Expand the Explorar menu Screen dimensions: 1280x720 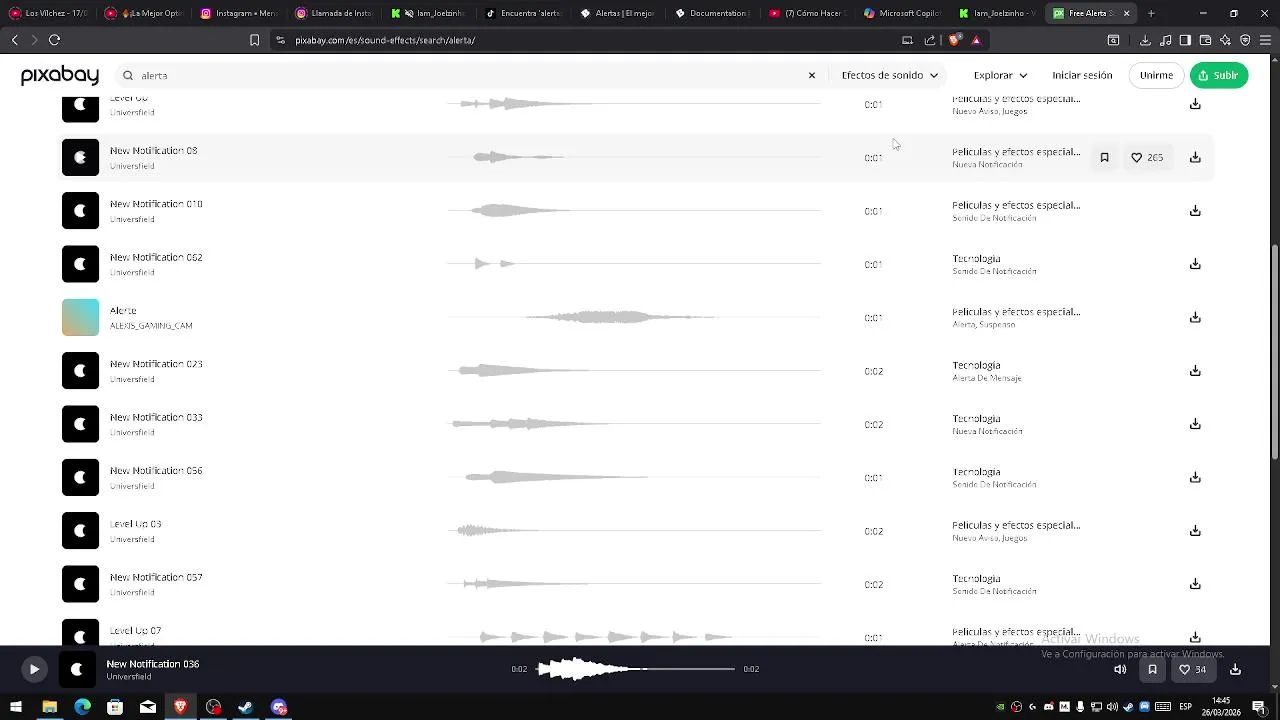[x=1001, y=75]
